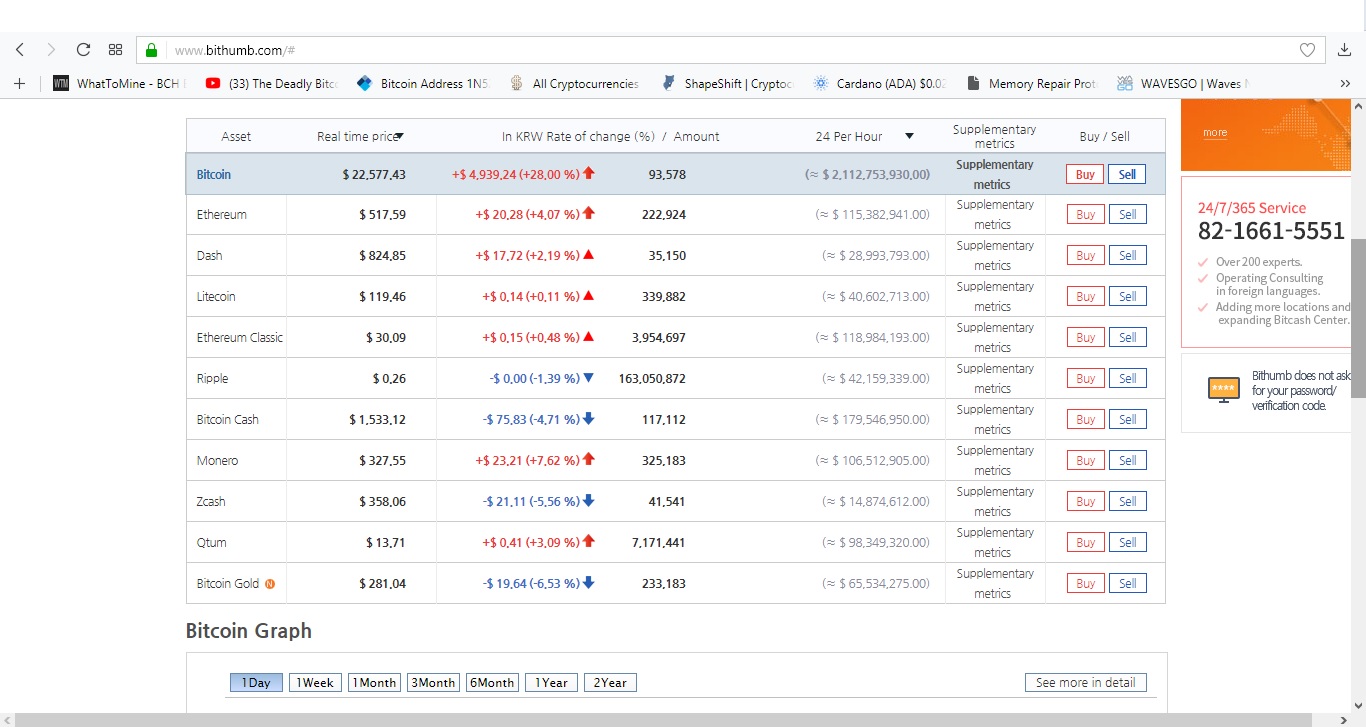This screenshot has width=1366, height=727.
Task: Buy Ethereum Classic
Action: pyautogui.click(x=1085, y=337)
